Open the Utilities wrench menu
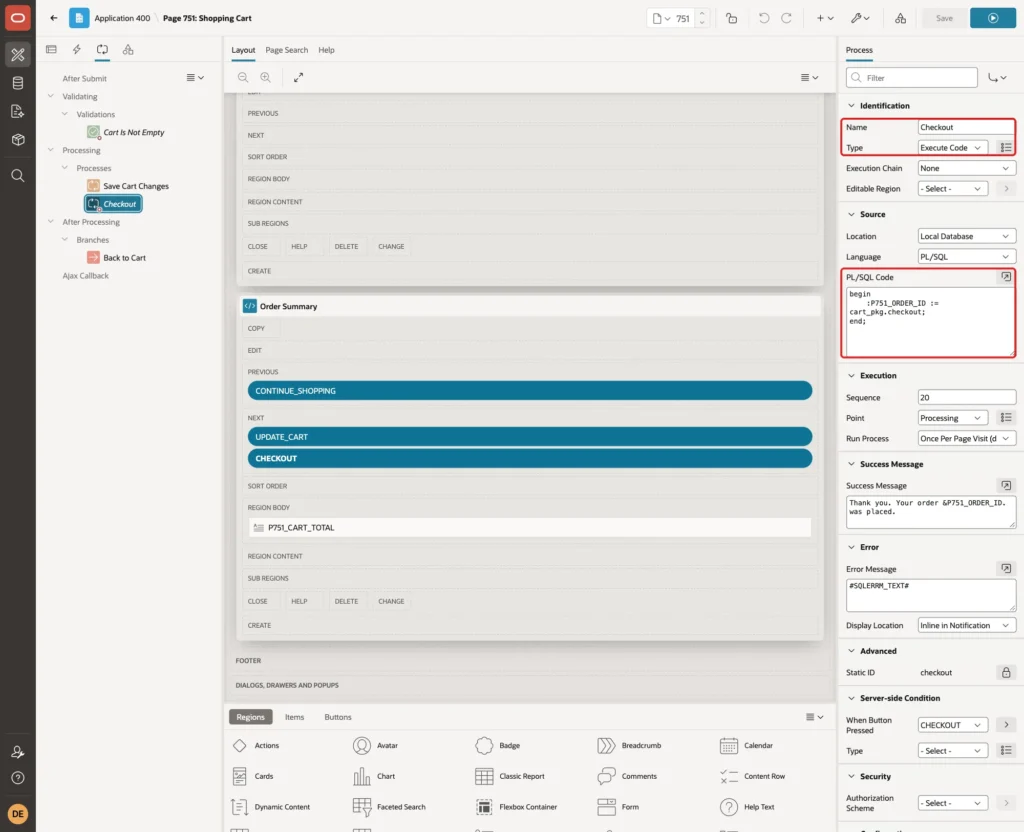Image resolution: width=1024 pixels, height=832 pixels. tap(860, 18)
